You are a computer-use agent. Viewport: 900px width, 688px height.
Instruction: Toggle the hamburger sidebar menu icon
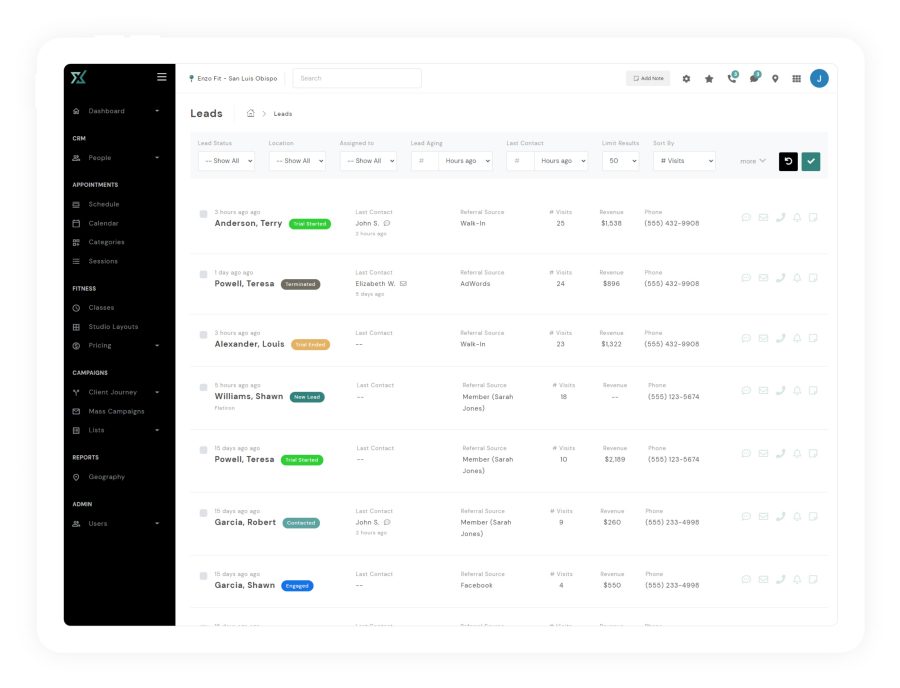point(162,77)
